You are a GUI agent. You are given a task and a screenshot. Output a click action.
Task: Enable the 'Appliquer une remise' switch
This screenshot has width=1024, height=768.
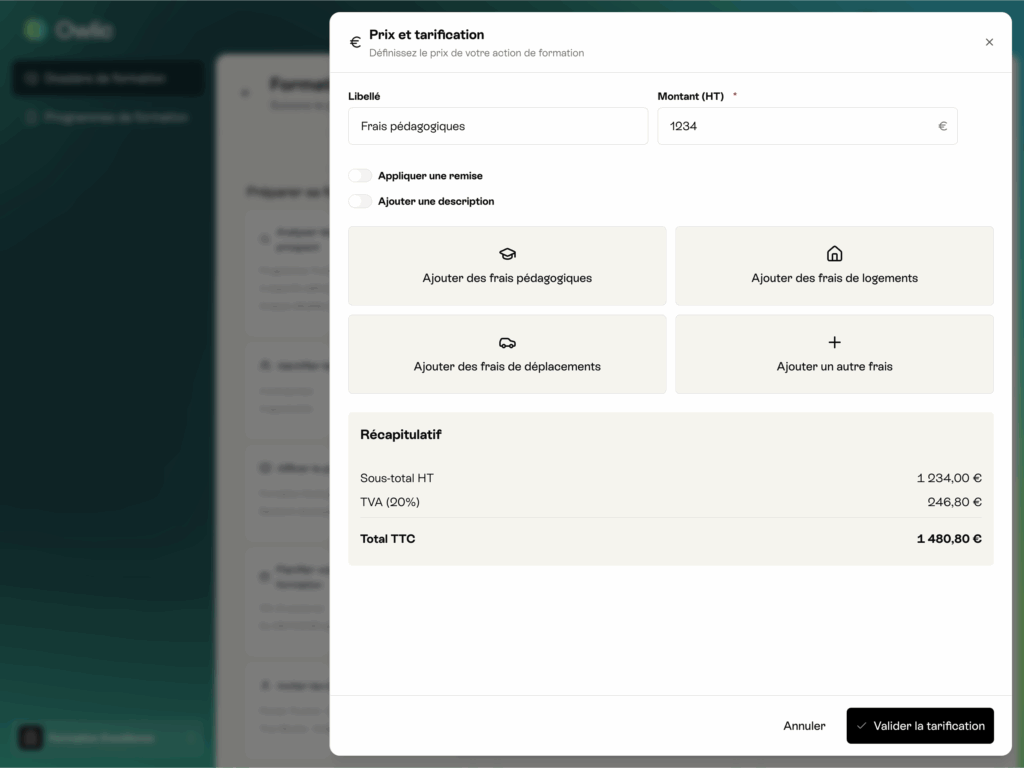tap(360, 176)
